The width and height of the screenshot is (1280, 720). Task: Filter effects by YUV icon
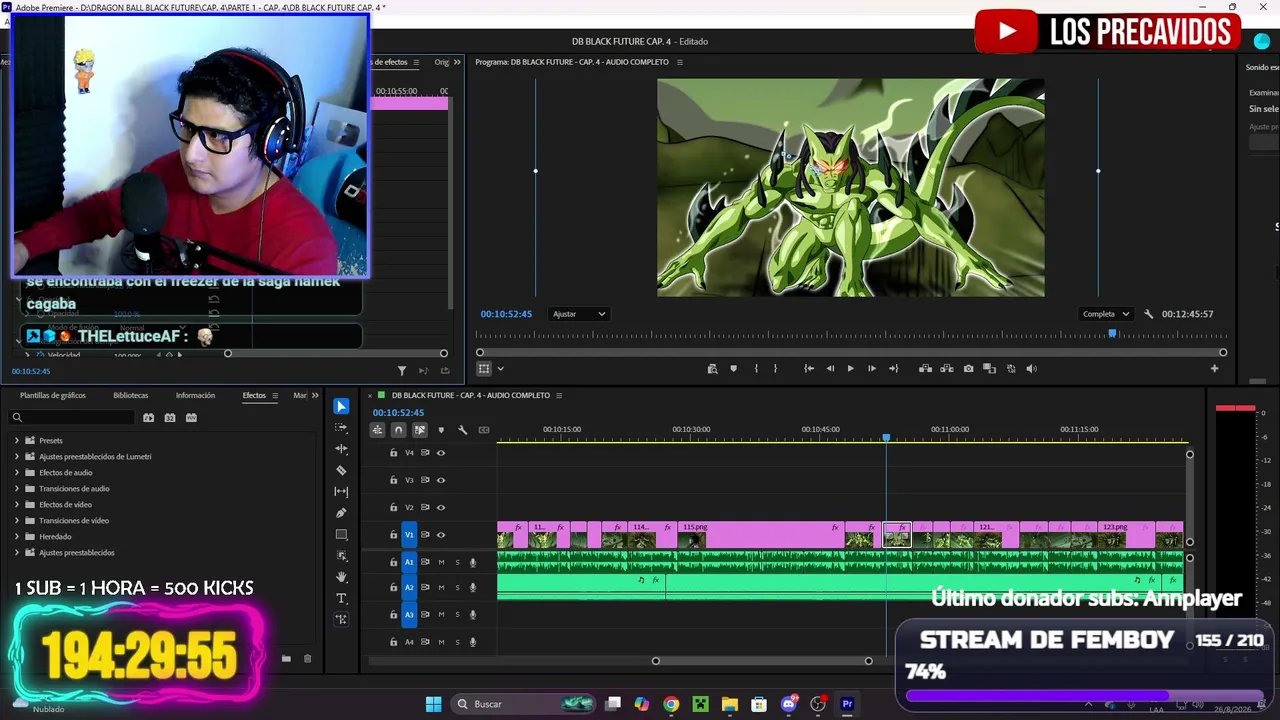coord(191,417)
